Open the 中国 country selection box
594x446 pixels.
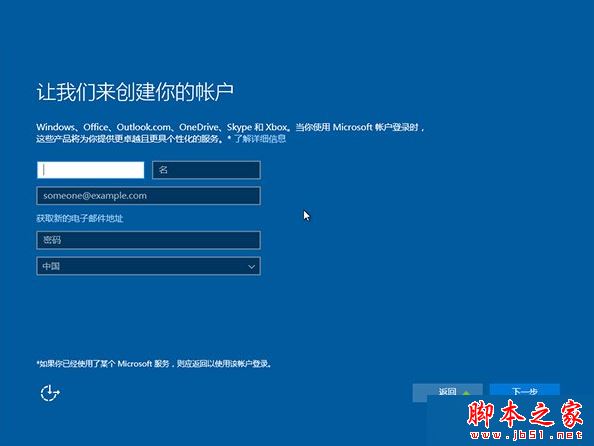coord(148,266)
